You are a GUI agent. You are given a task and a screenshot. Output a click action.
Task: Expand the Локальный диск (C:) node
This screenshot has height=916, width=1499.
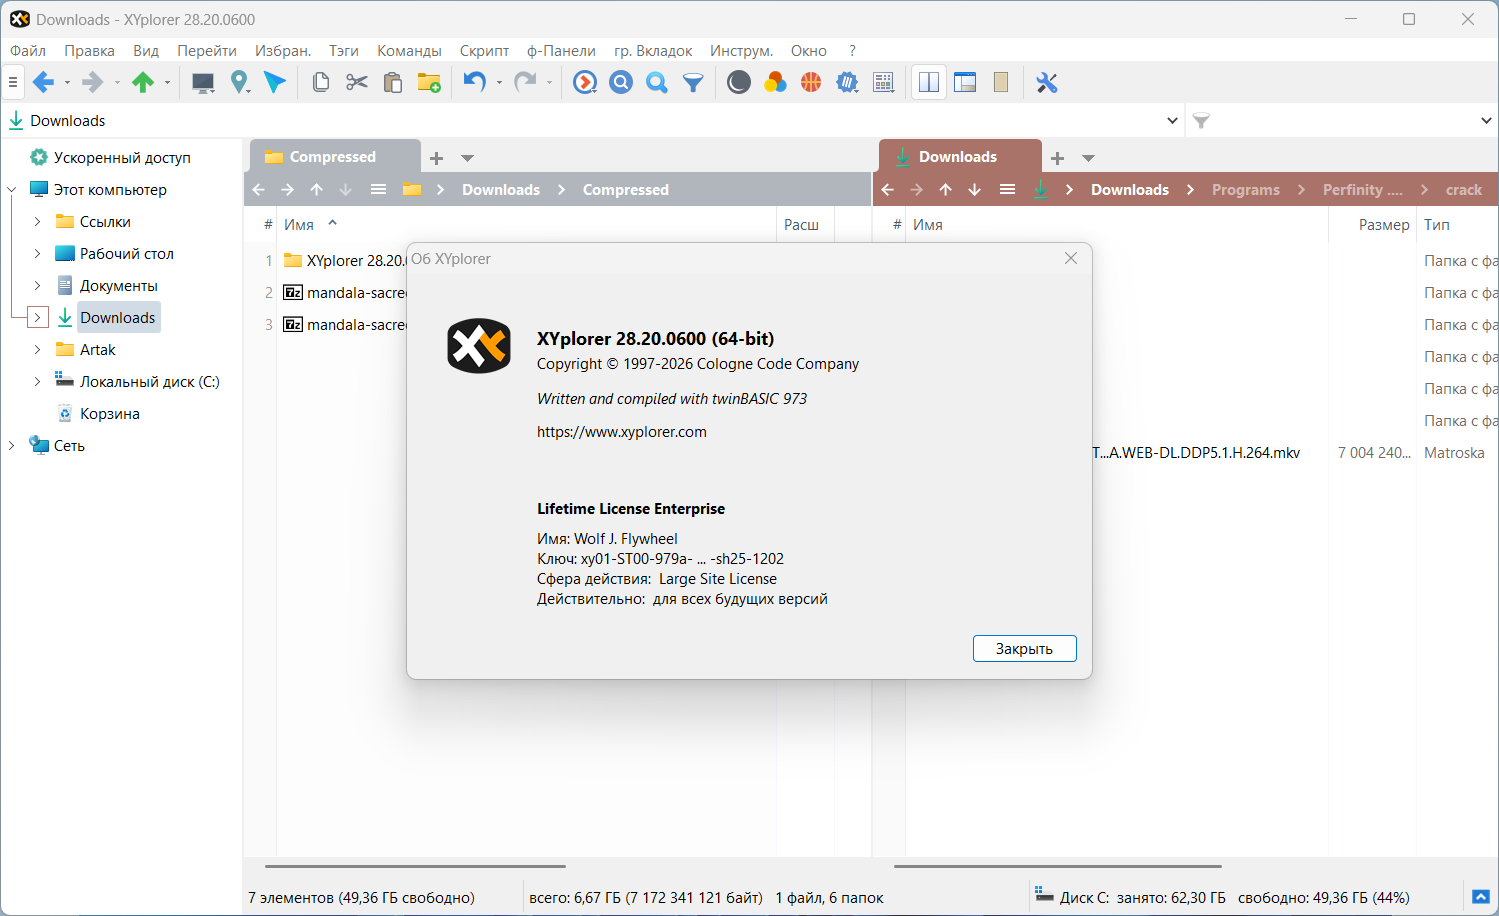37,382
